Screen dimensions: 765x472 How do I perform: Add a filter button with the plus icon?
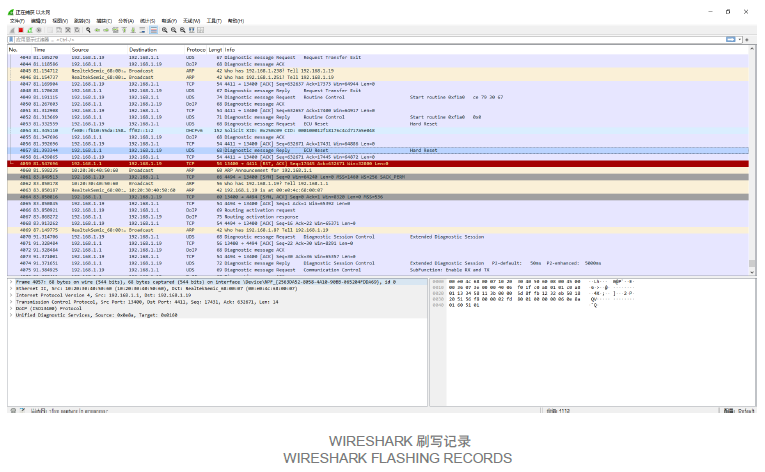pos(747,40)
